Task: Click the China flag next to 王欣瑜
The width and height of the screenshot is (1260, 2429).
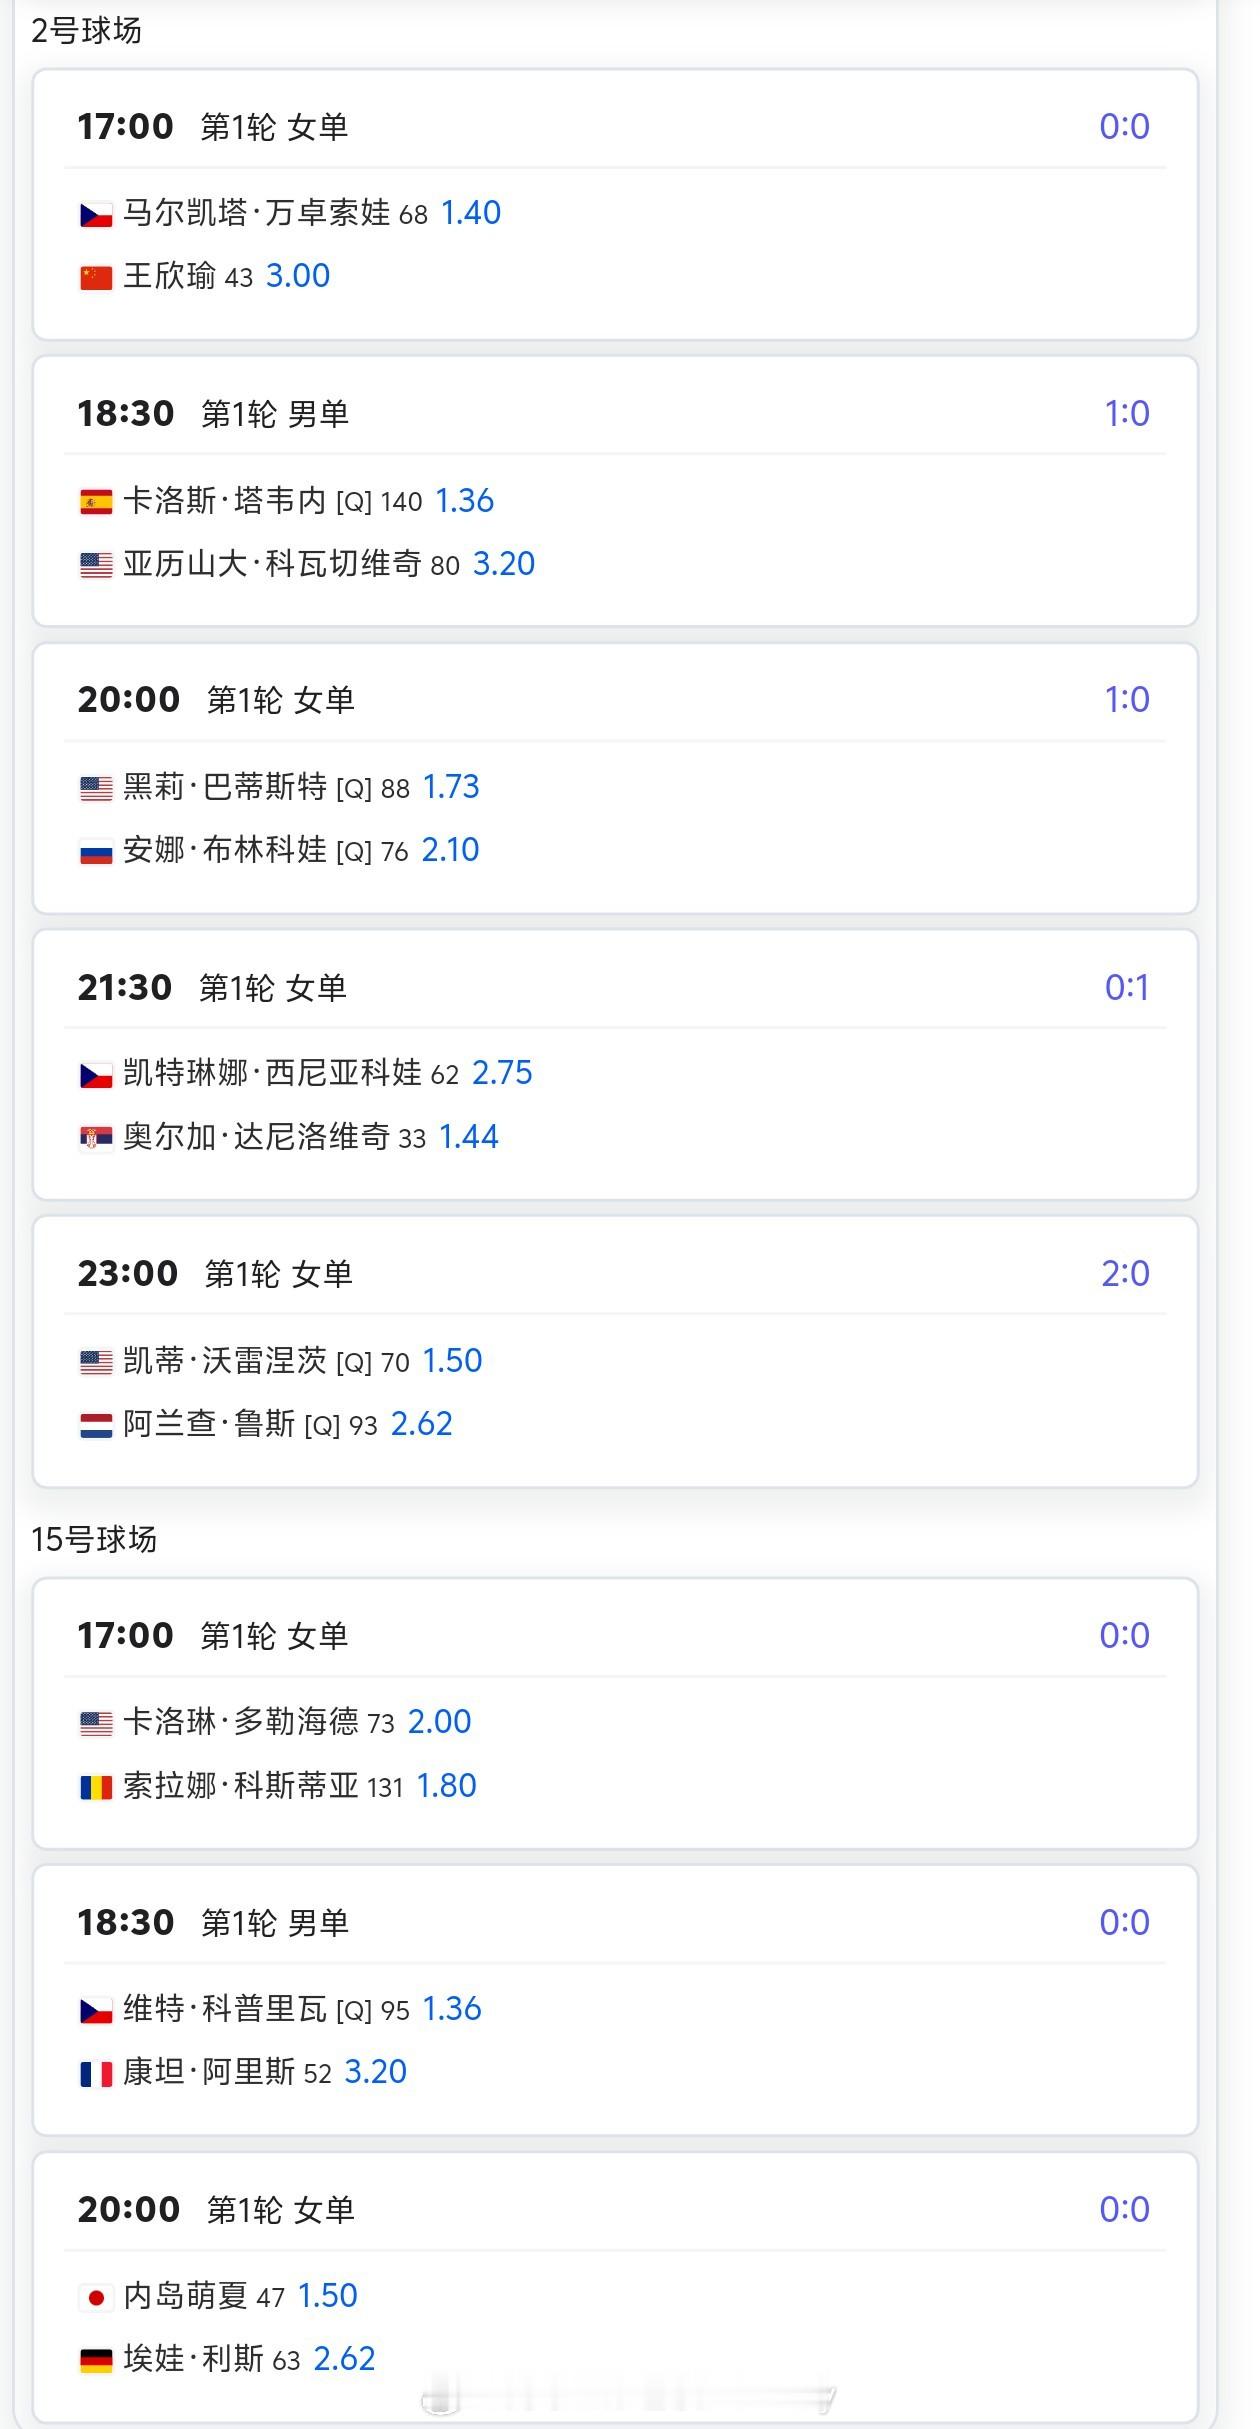Action: pyautogui.click(x=96, y=277)
